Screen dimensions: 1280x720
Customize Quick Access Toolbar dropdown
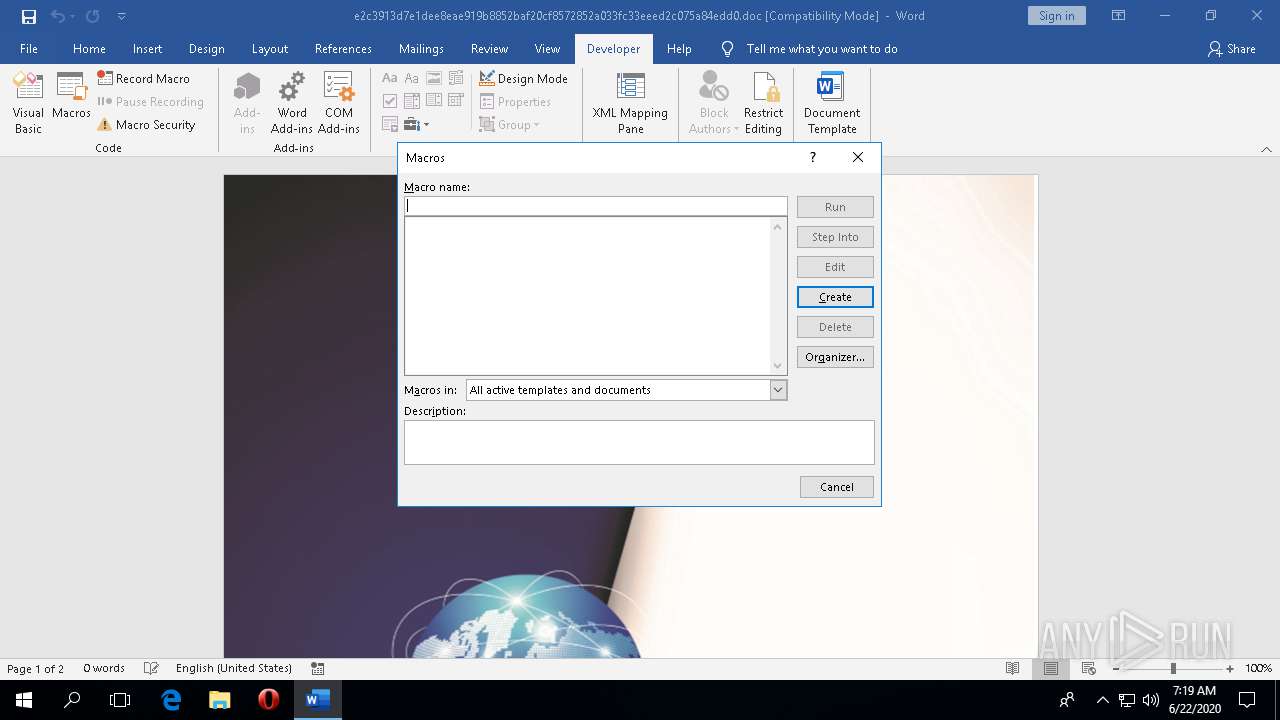point(121,16)
